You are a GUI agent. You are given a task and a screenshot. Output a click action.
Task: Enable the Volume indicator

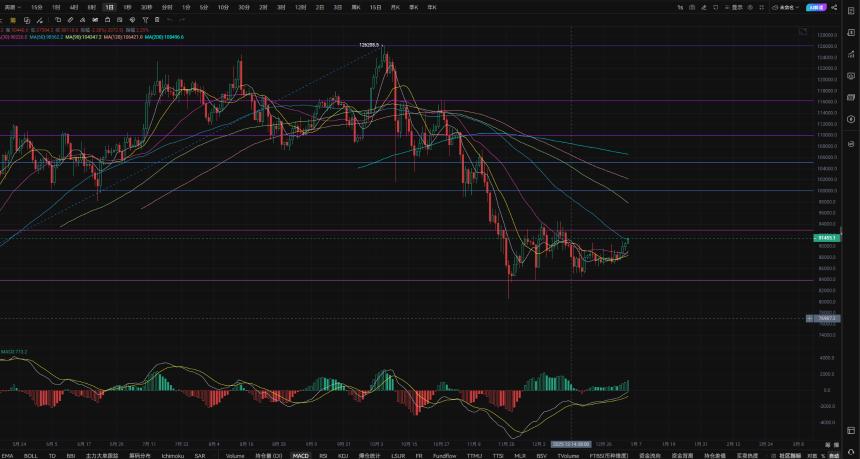(235, 456)
